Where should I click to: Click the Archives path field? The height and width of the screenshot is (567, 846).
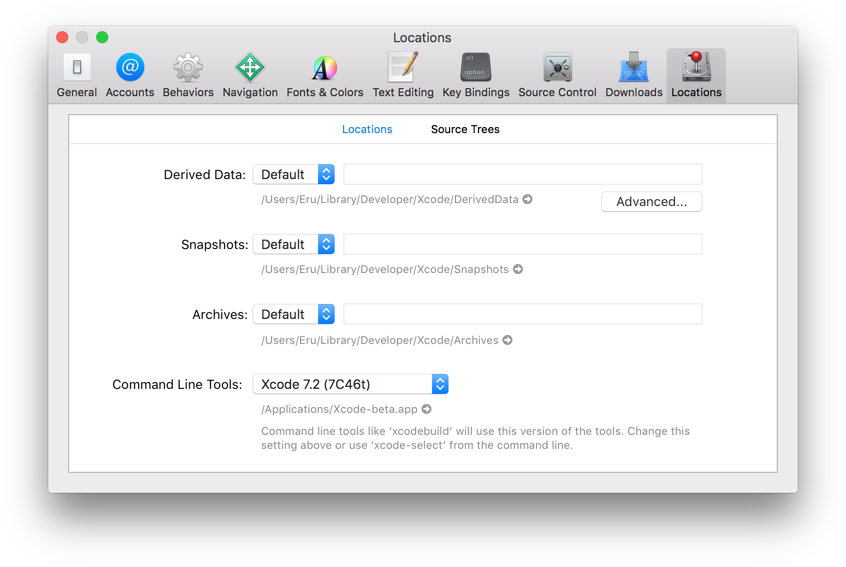tap(523, 314)
